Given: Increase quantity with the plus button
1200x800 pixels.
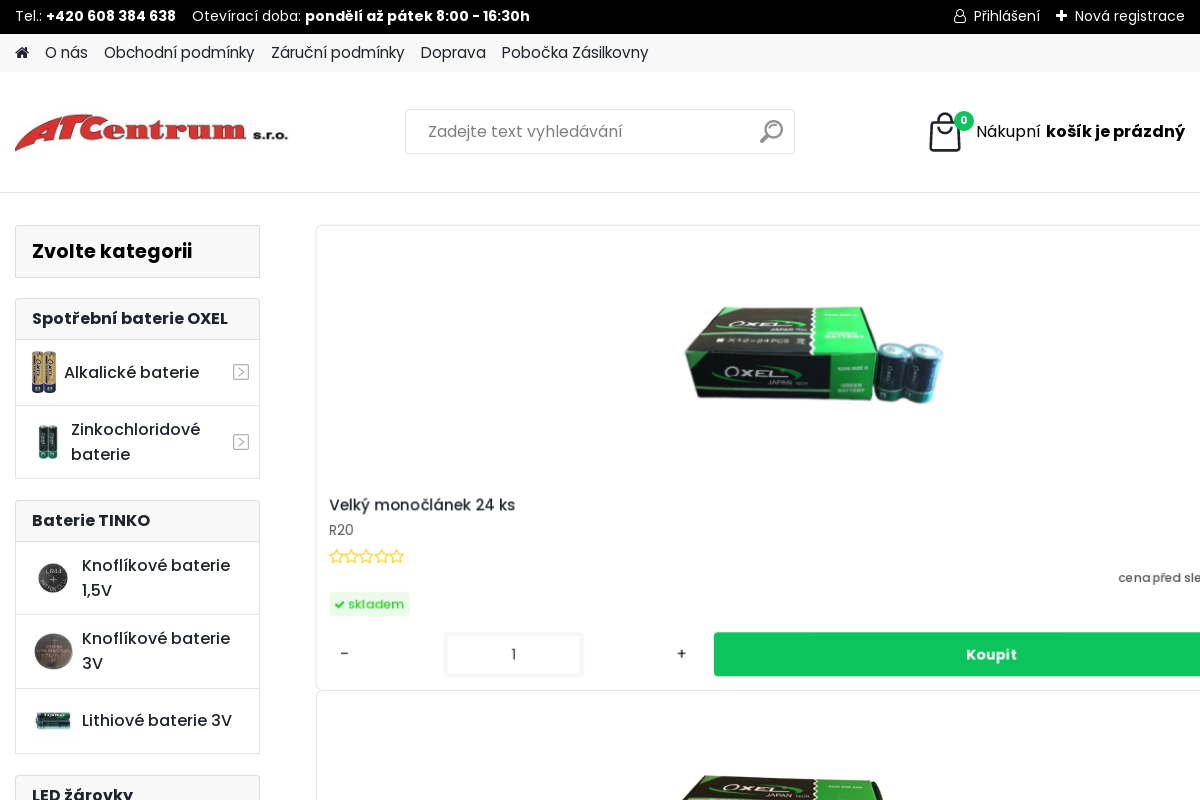Looking at the screenshot, I should (681, 654).
